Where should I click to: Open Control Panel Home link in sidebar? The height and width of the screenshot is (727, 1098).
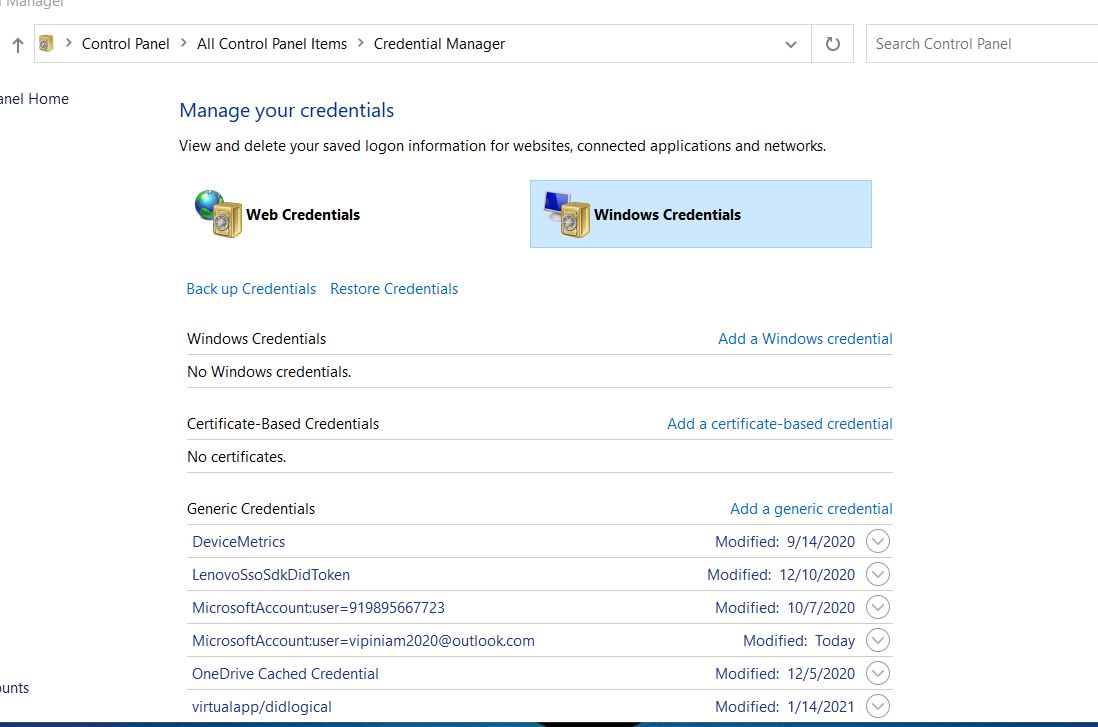[34, 99]
